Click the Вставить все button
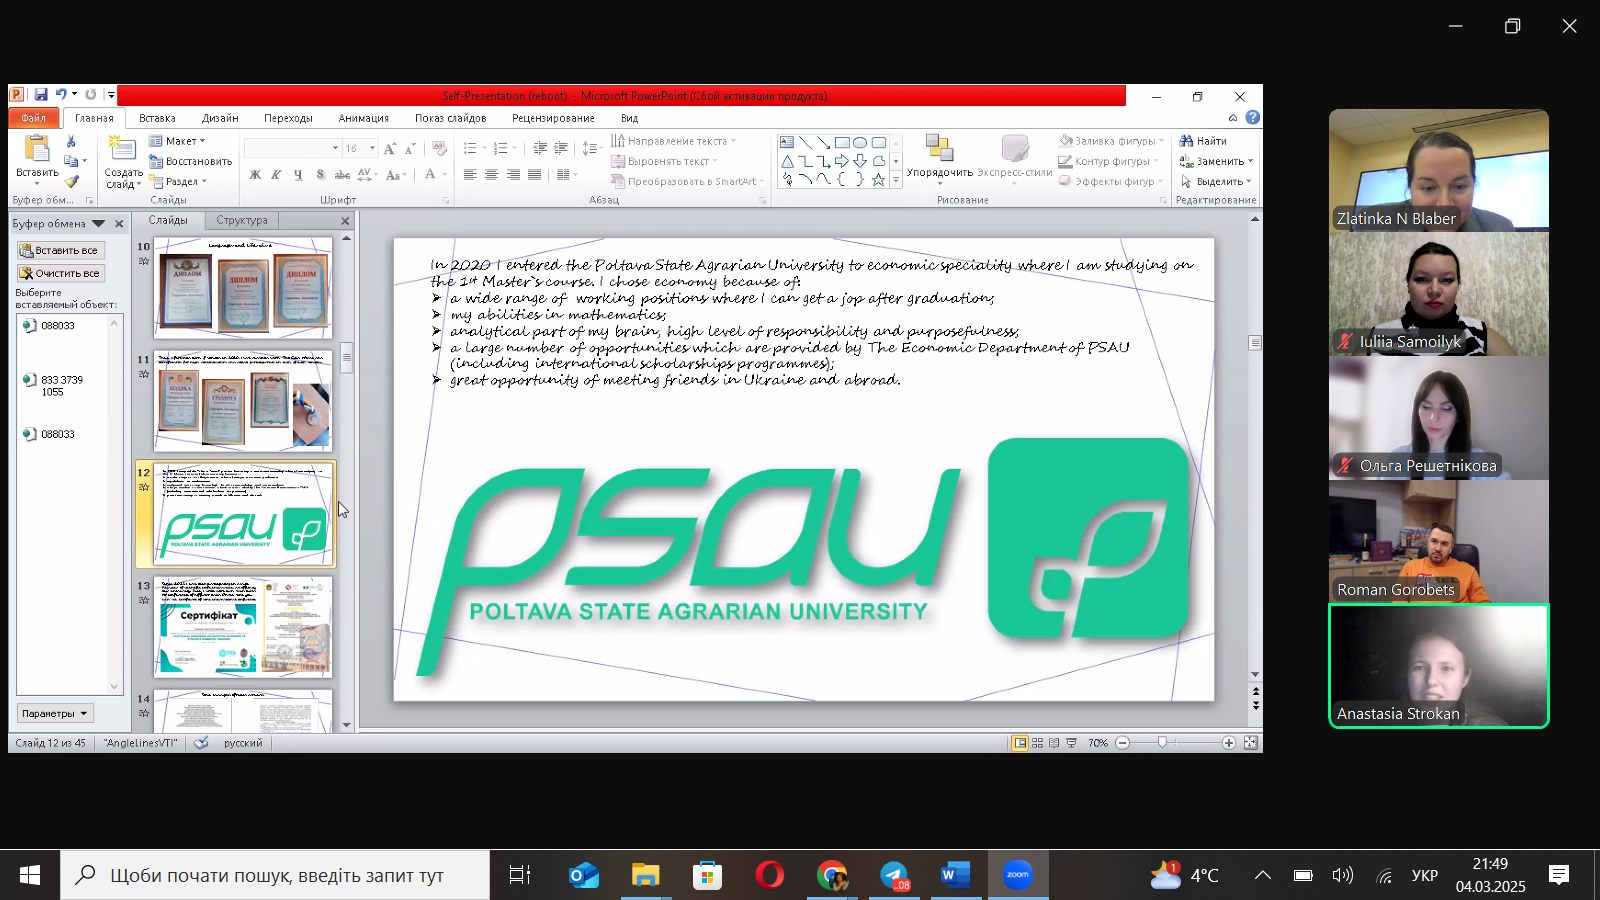The width and height of the screenshot is (1600, 900). (x=61, y=250)
